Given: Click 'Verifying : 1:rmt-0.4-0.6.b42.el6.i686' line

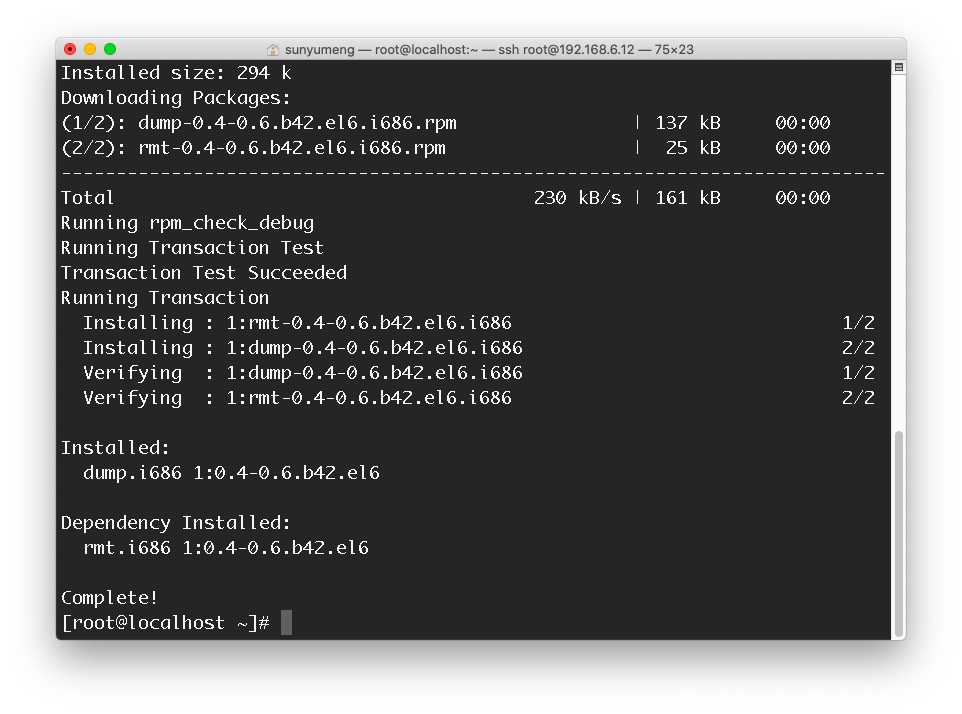Looking at the screenshot, I should pyautogui.click(x=298, y=397).
